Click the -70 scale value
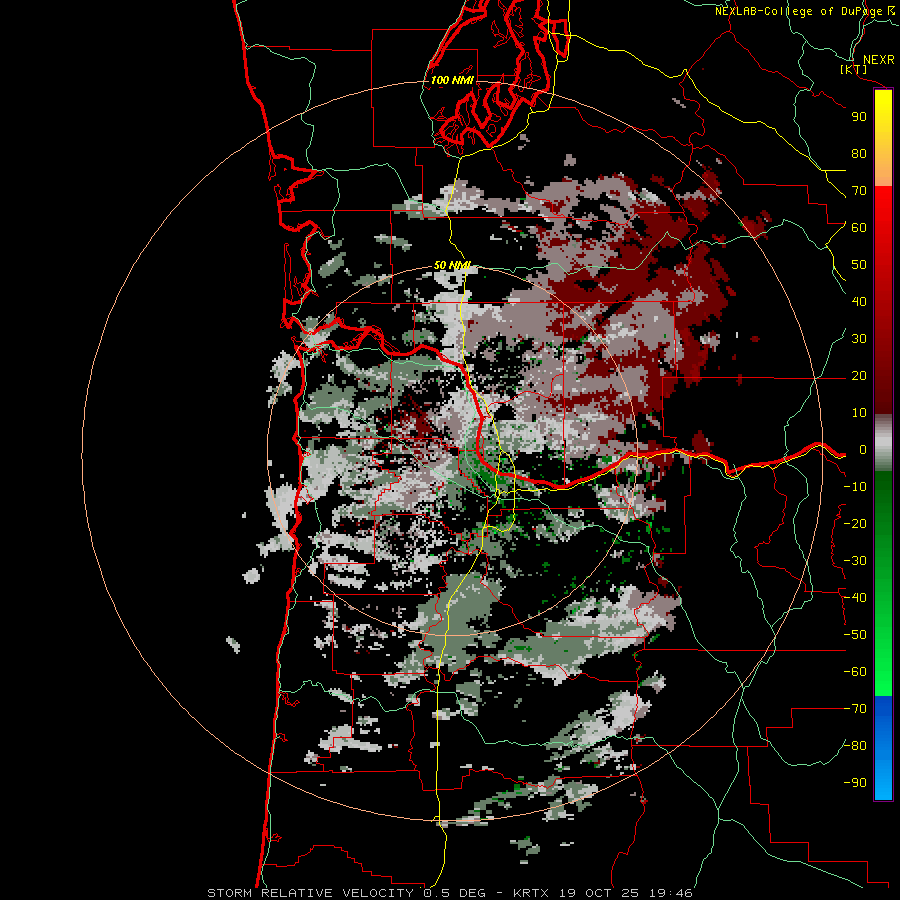The height and width of the screenshot is (900, 900). [x=855, y=709]
